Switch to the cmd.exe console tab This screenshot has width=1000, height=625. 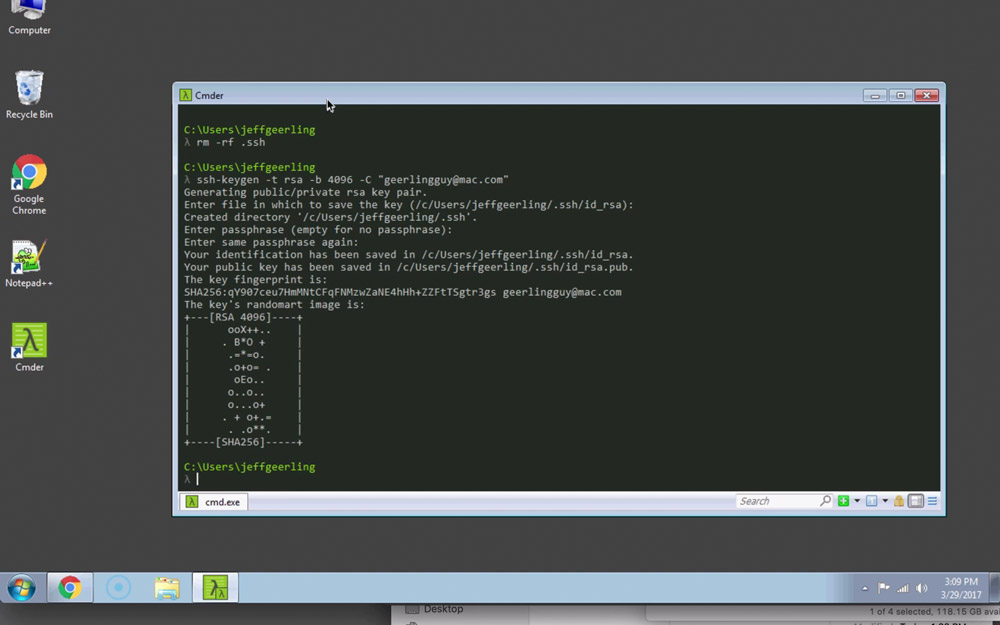(x=214, y=502)
